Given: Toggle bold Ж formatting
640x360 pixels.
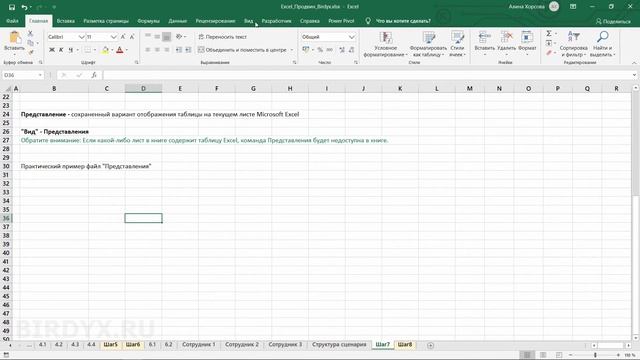Looking at the screenshot, I should [52, 50].
